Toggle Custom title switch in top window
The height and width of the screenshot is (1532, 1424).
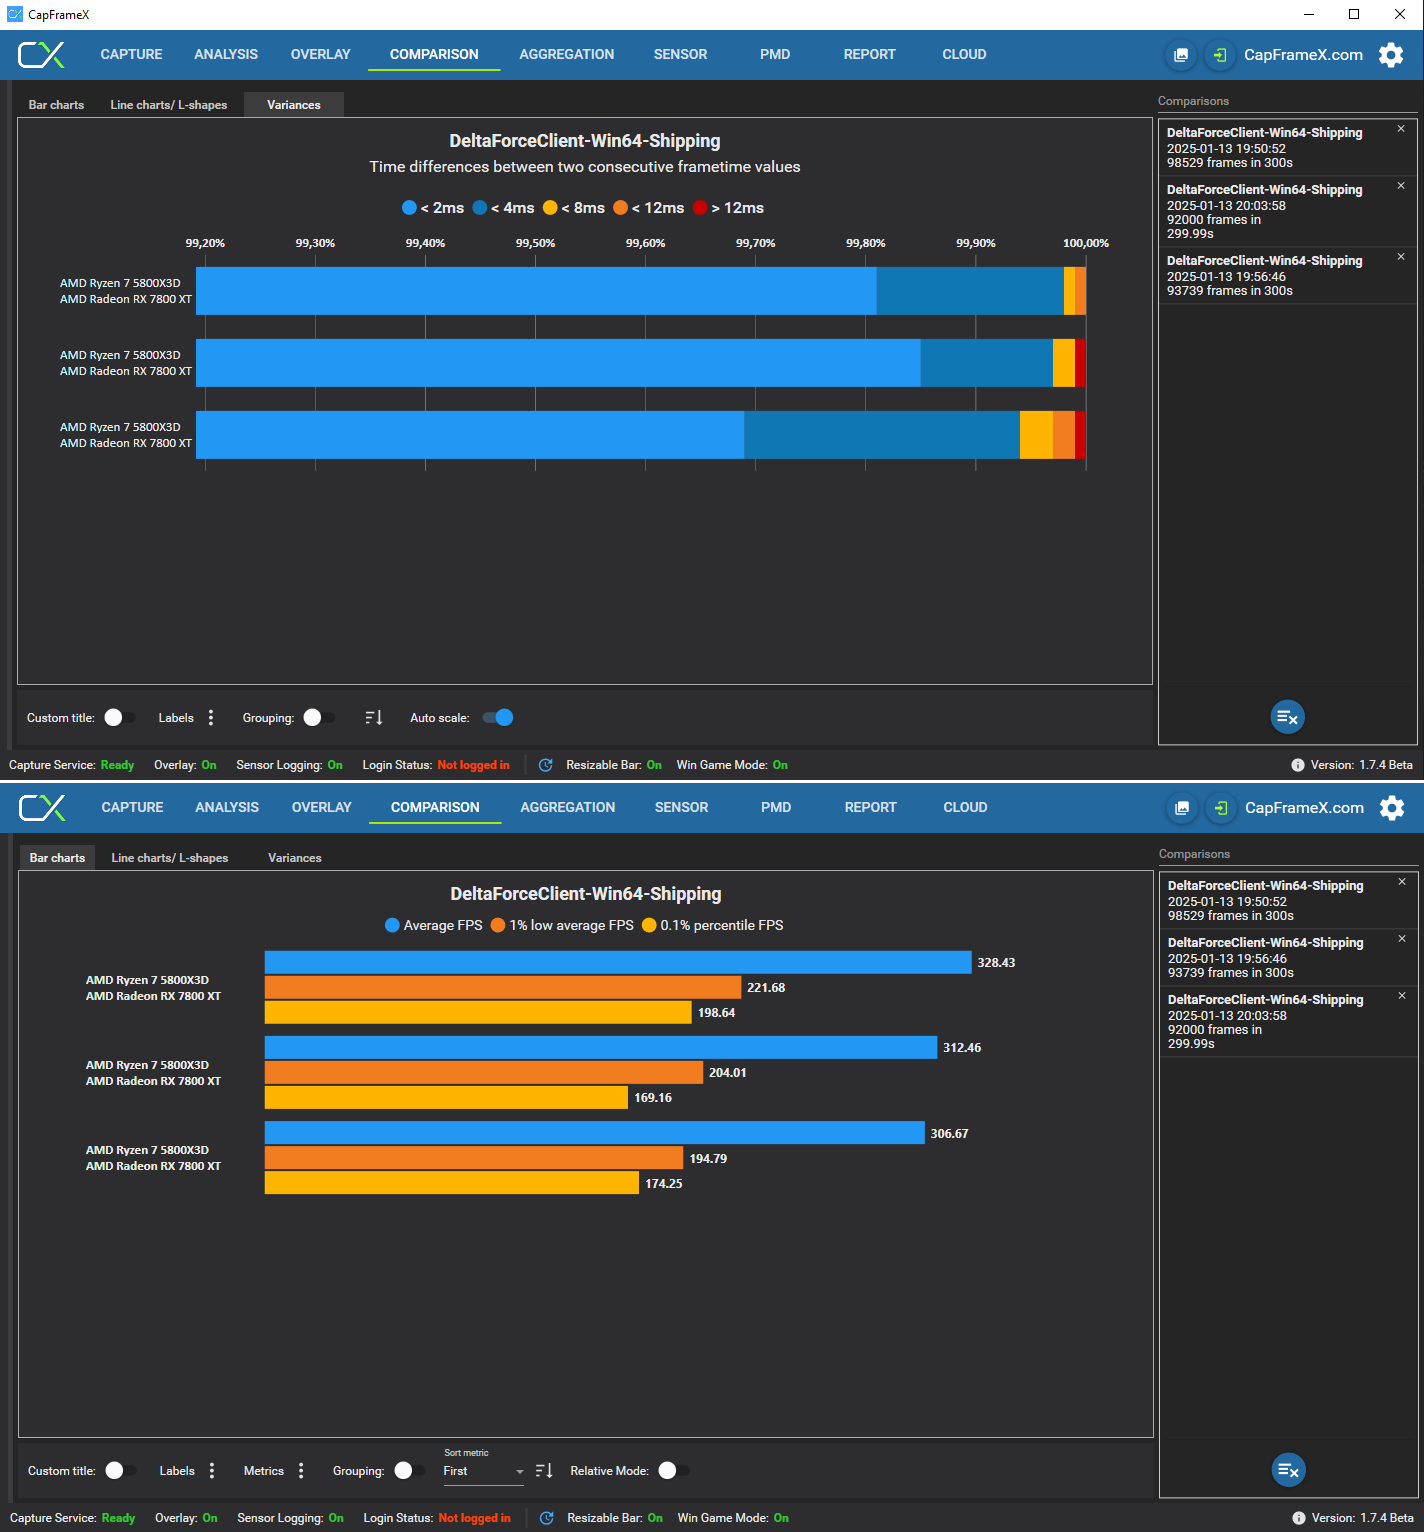(x=120, y=718)
